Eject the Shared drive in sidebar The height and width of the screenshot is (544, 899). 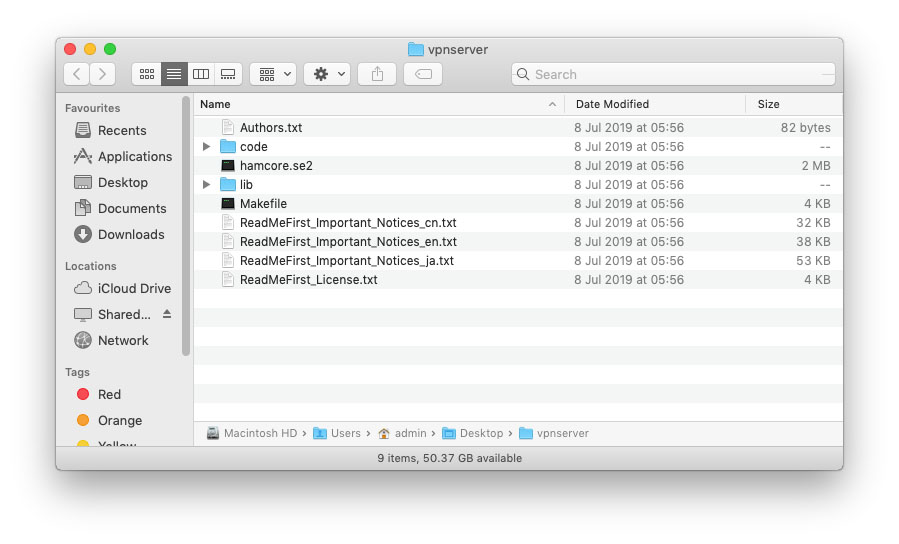[x=167, y=314]
